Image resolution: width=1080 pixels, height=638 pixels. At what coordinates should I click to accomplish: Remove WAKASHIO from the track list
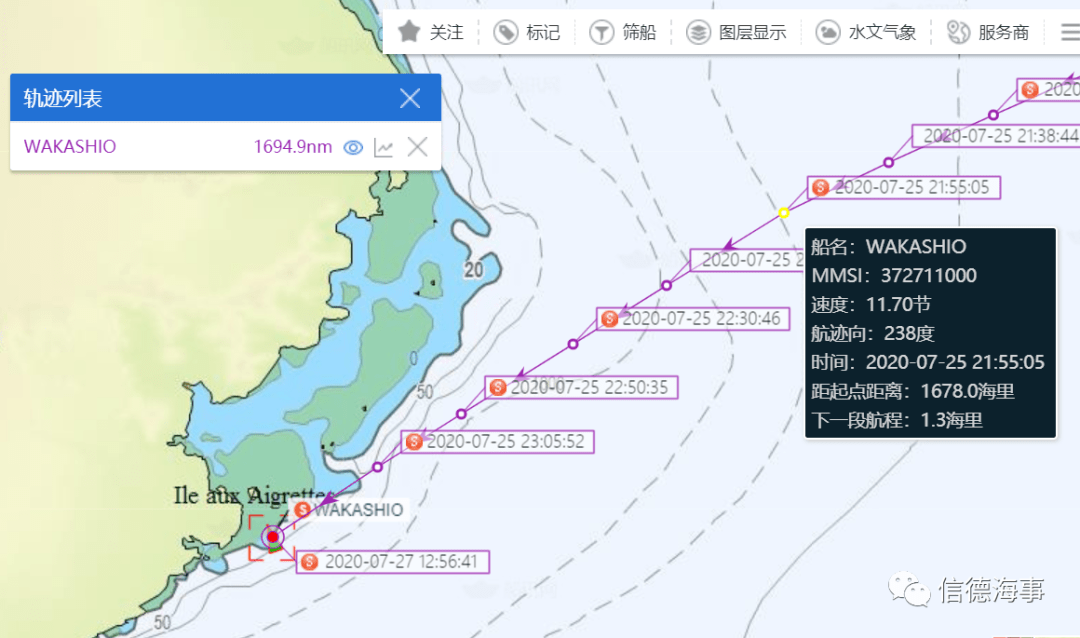417,147
